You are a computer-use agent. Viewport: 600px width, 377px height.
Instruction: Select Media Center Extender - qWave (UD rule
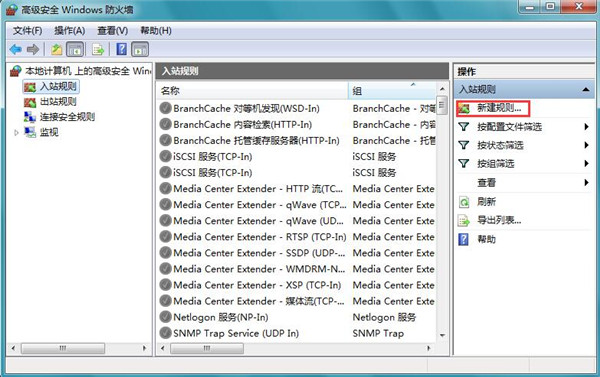click(x=258, y=221)
